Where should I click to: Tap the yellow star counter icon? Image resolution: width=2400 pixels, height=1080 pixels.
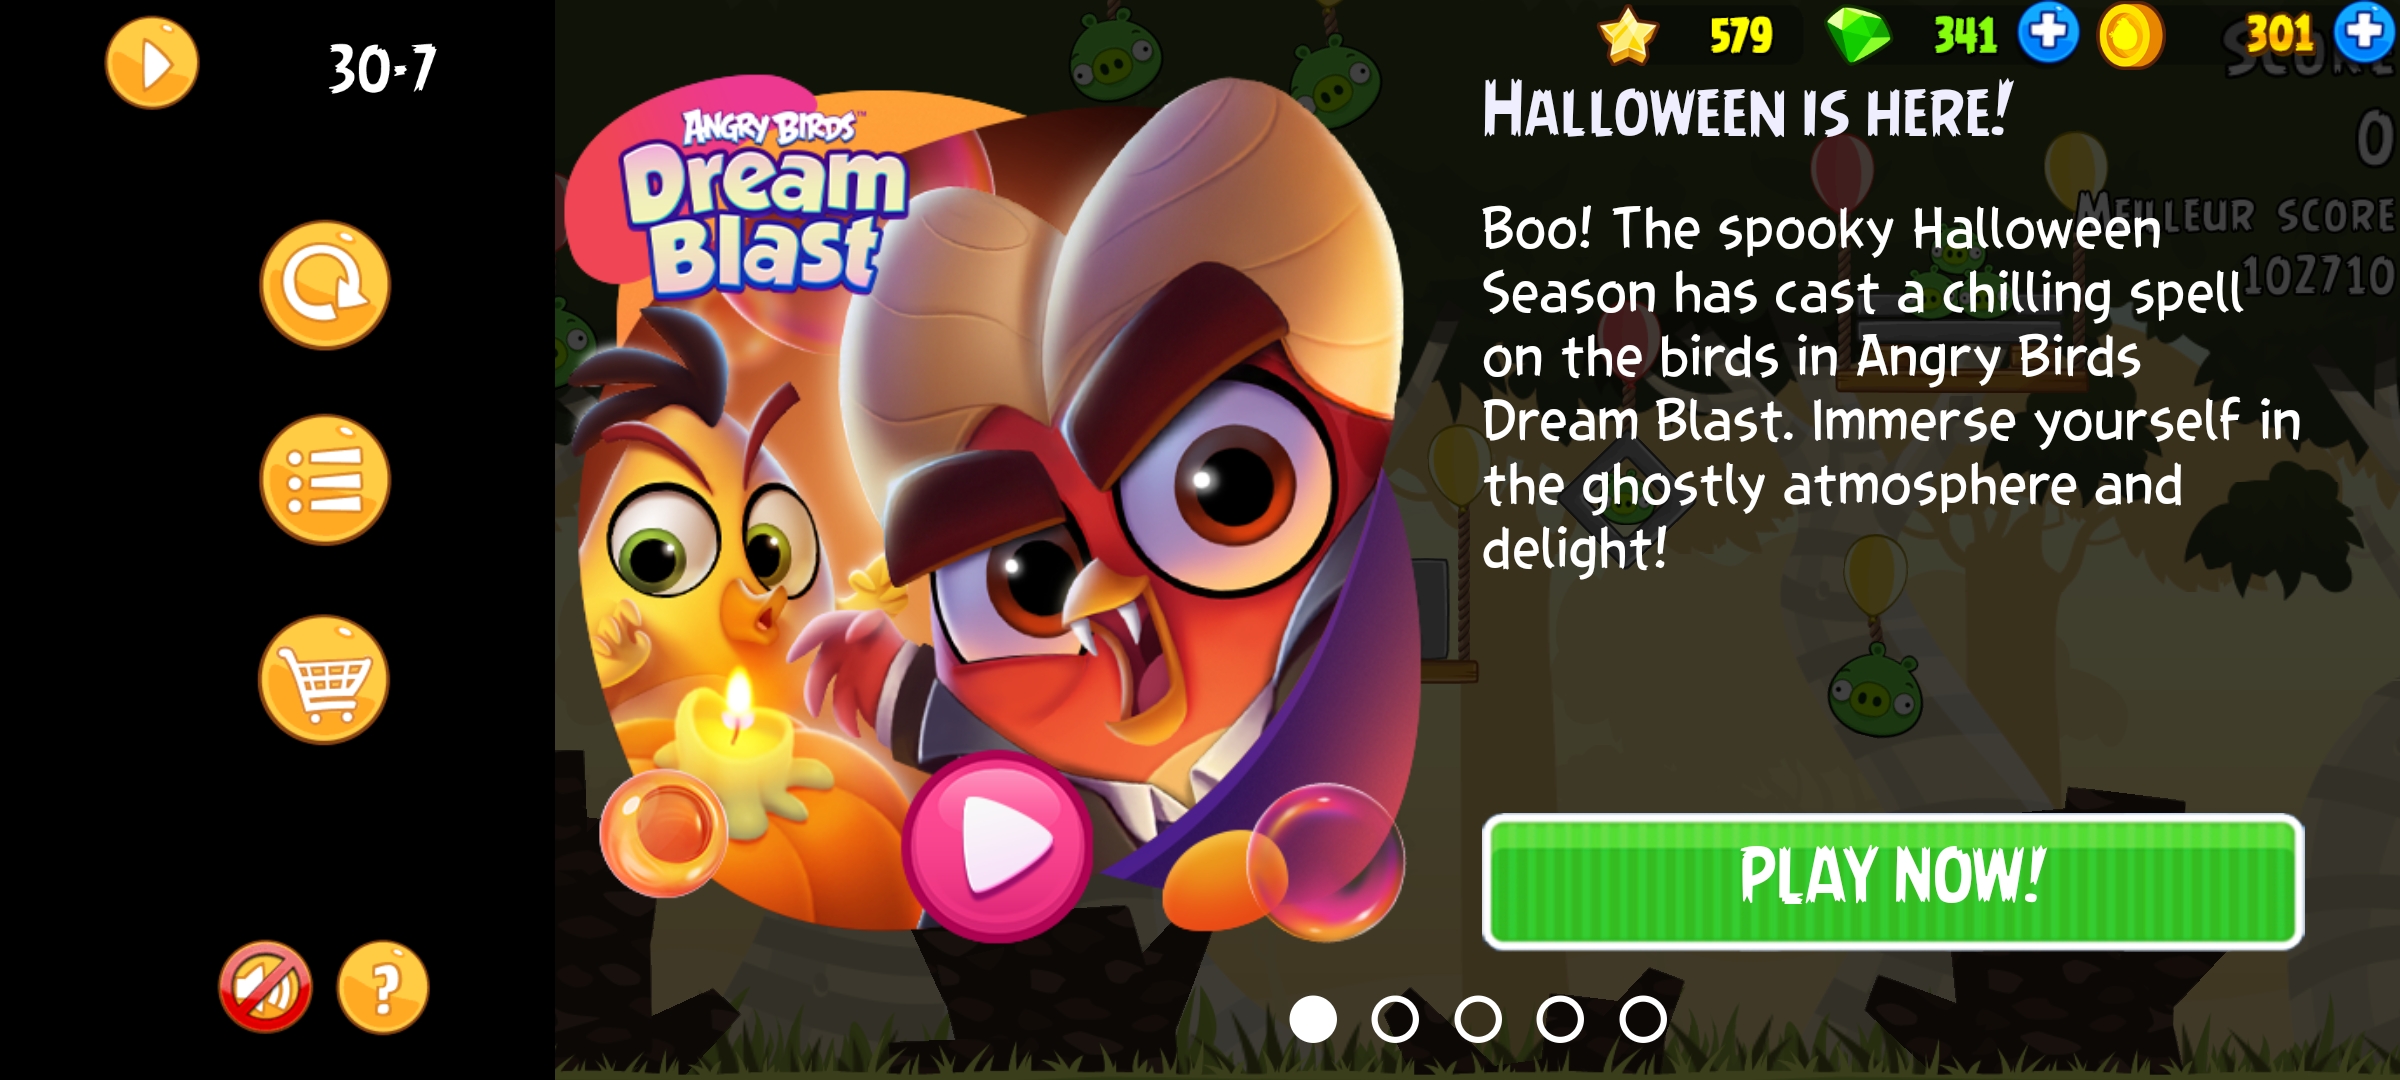1628,36
